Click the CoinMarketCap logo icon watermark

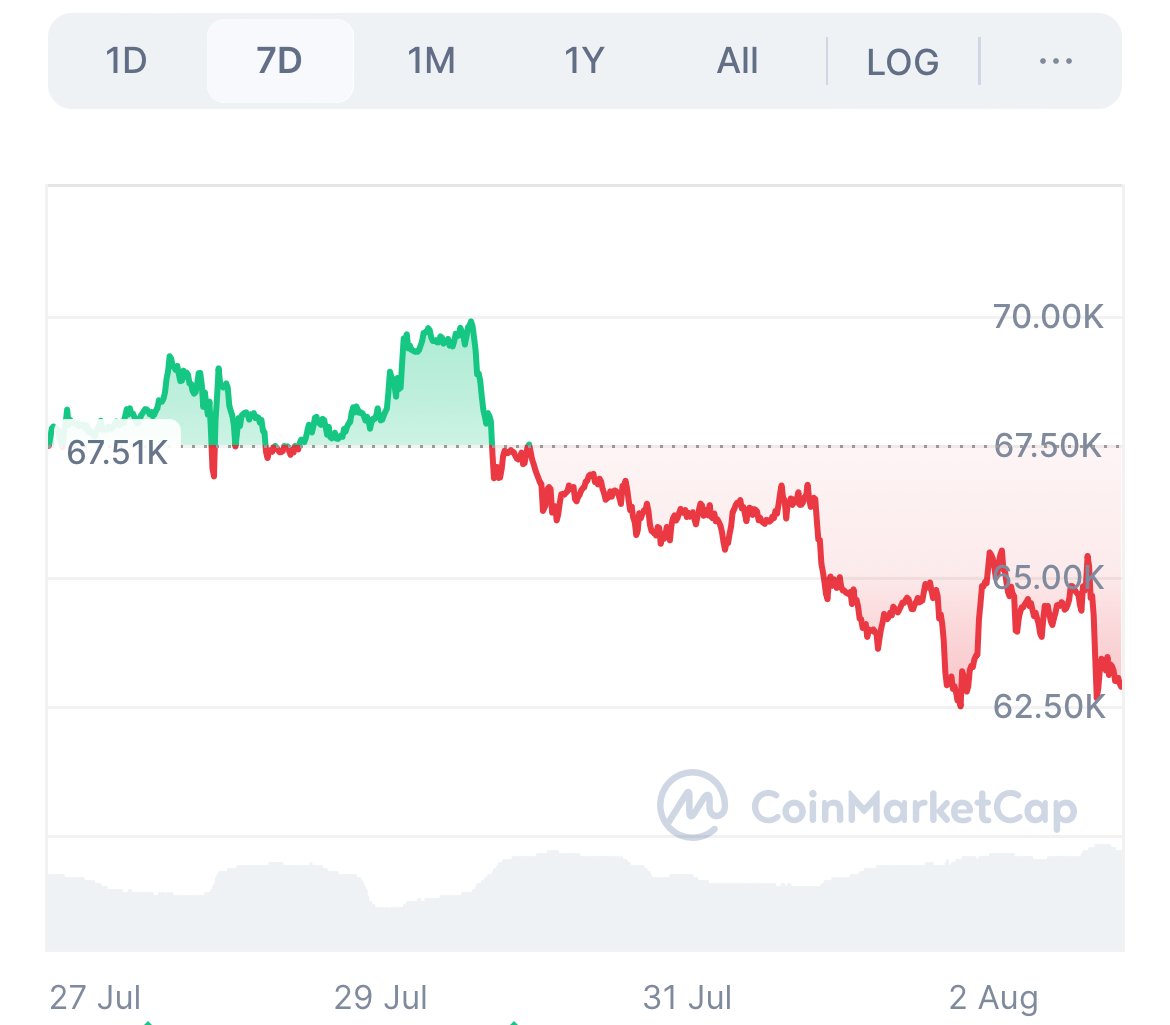692,804
